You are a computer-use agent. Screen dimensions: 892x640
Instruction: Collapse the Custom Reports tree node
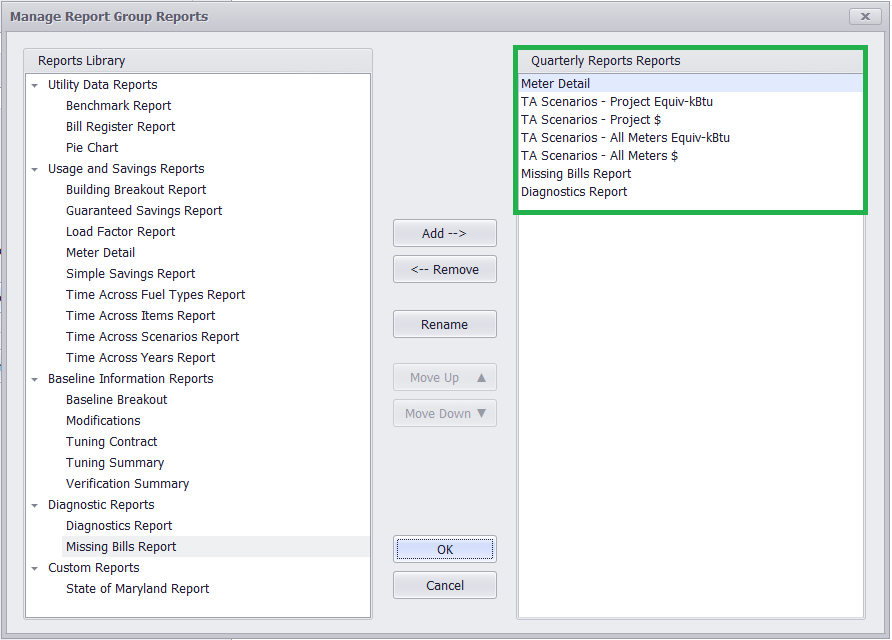tap(35, 569)
